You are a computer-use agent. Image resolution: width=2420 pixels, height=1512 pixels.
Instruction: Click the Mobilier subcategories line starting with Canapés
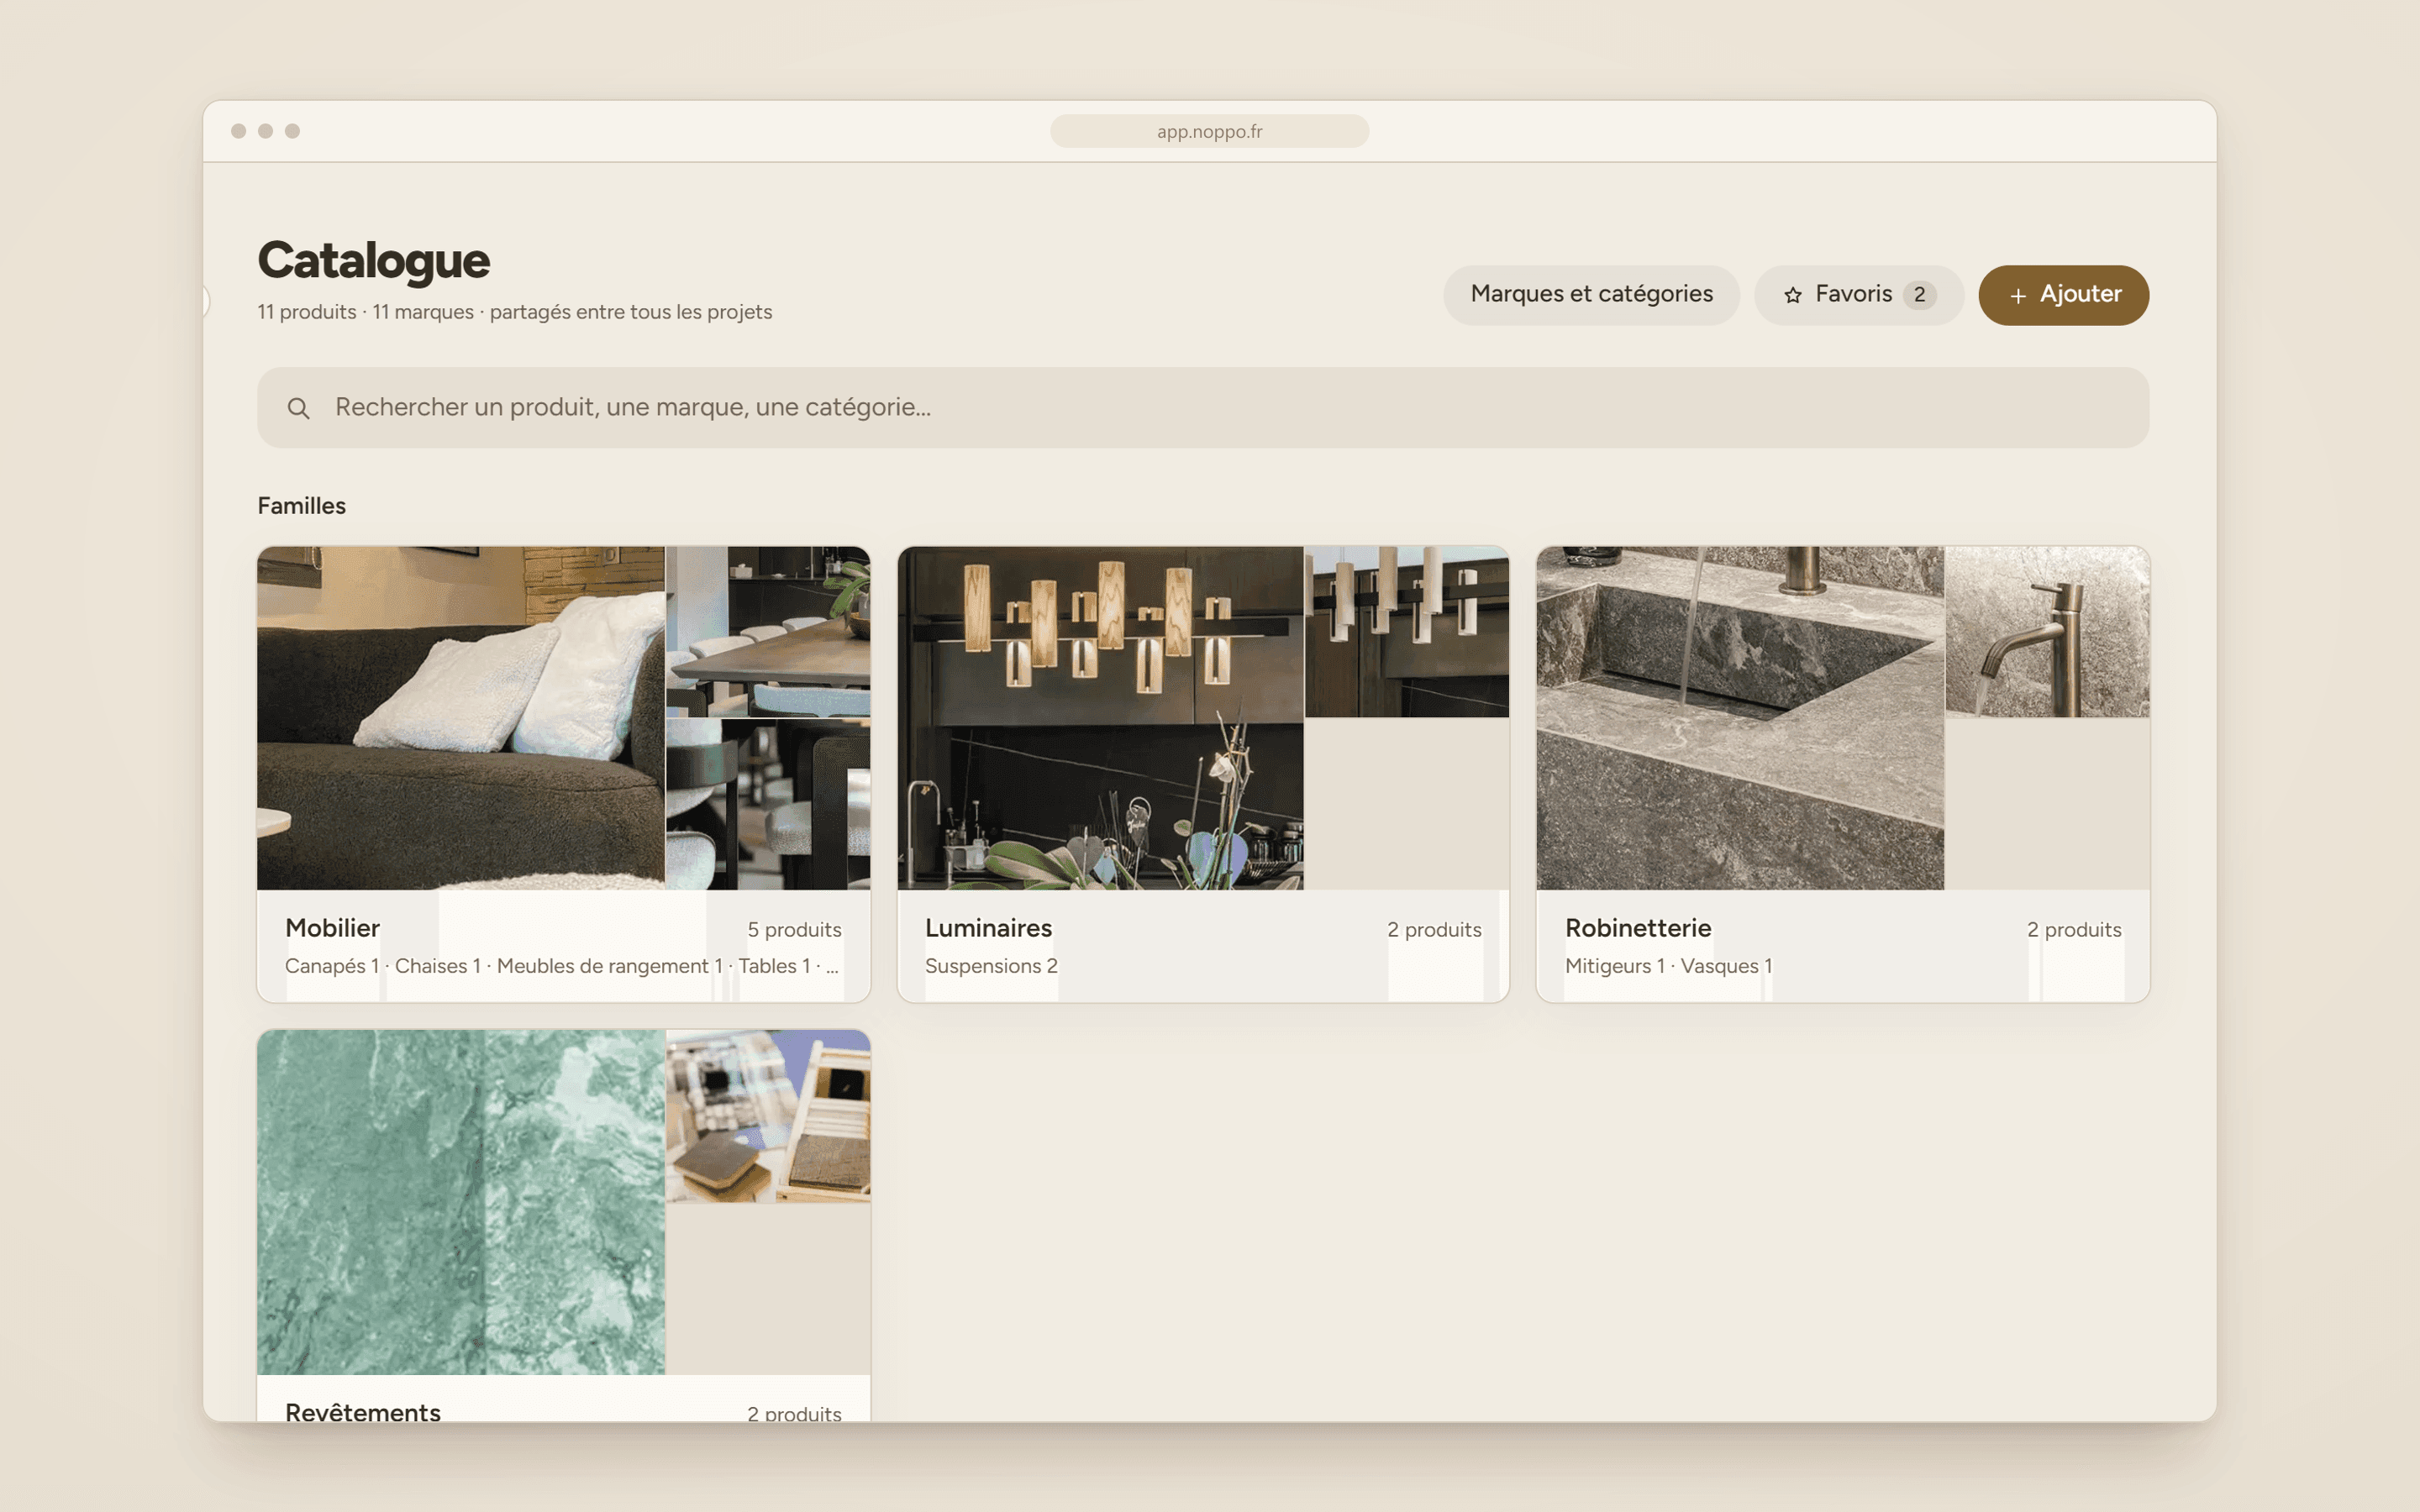562,966
